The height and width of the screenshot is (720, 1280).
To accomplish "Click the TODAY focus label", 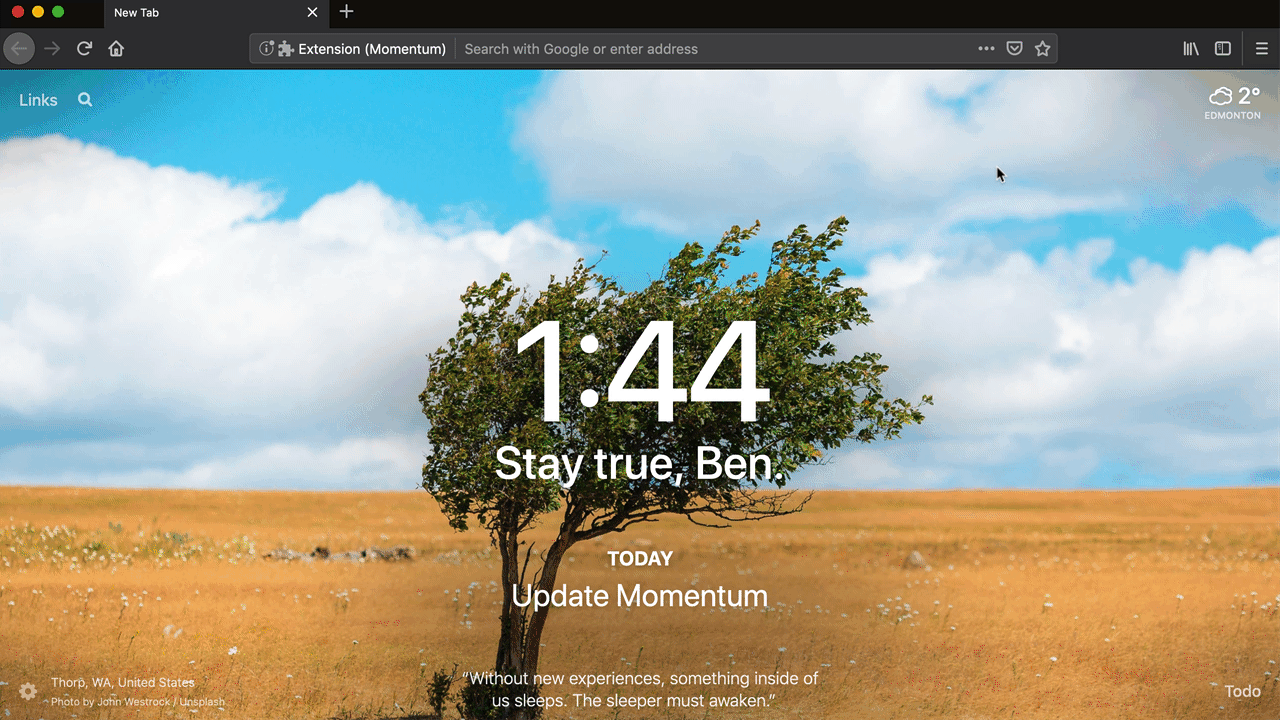I will point(640,559).
